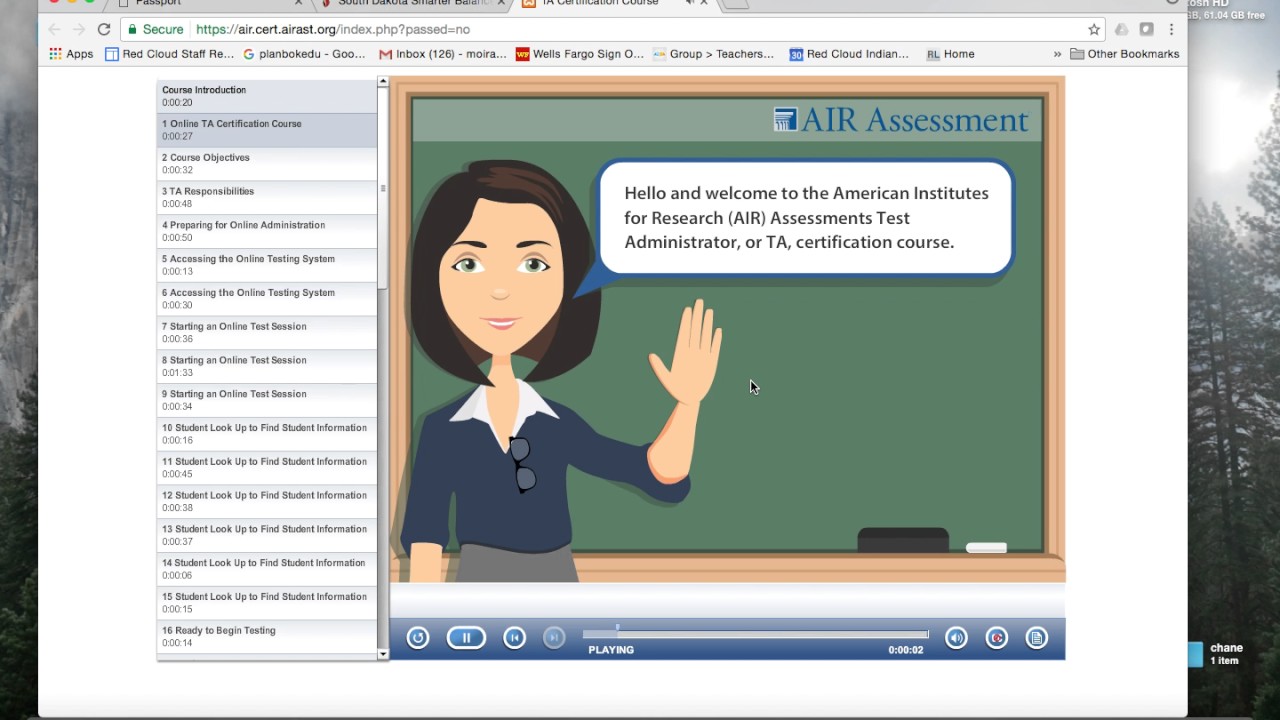
Task: Mute the audio with the speaker icon
Action: click(956, 638)
